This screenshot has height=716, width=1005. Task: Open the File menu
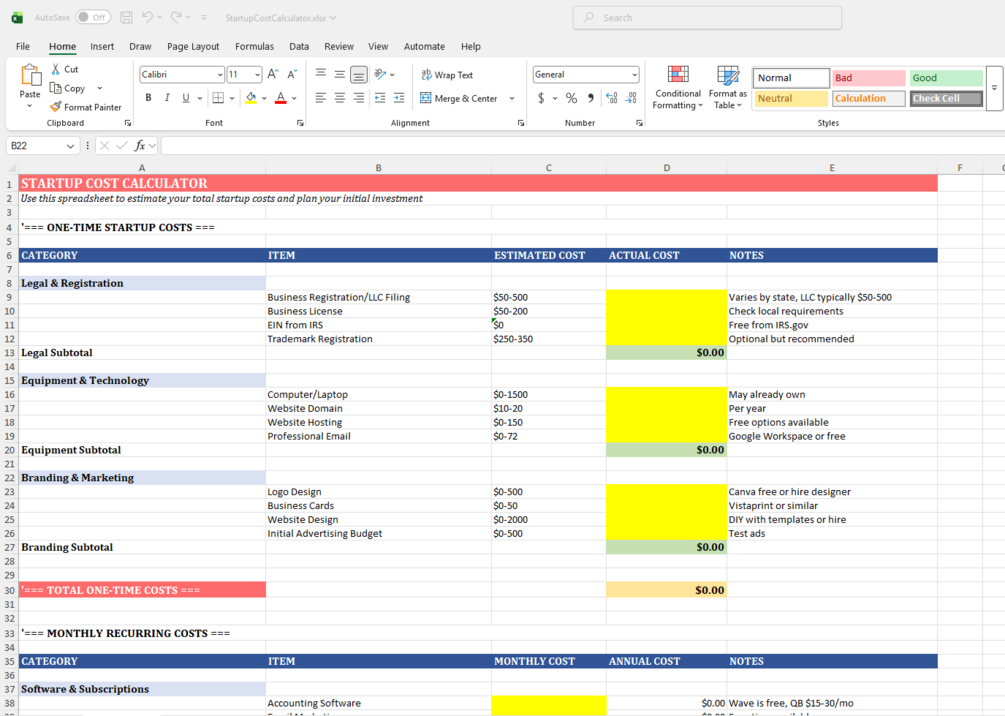point(23,46)
